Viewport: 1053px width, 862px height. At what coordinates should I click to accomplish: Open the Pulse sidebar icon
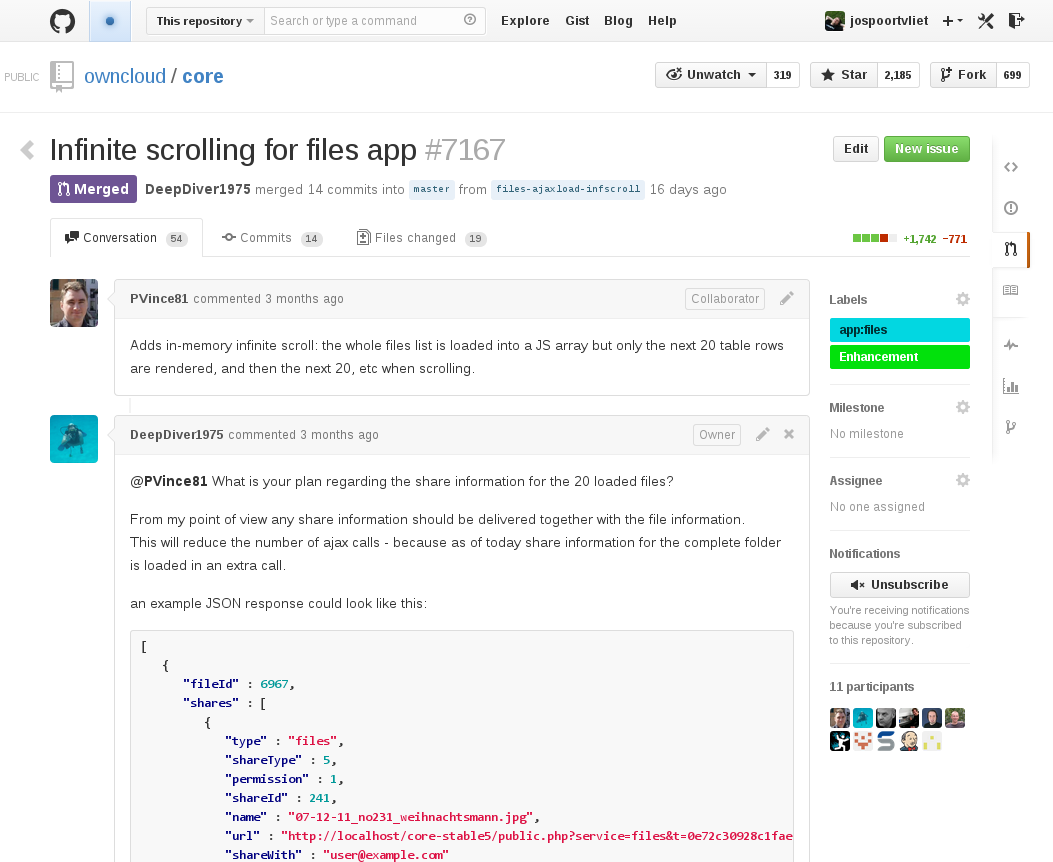(1011, 345)
